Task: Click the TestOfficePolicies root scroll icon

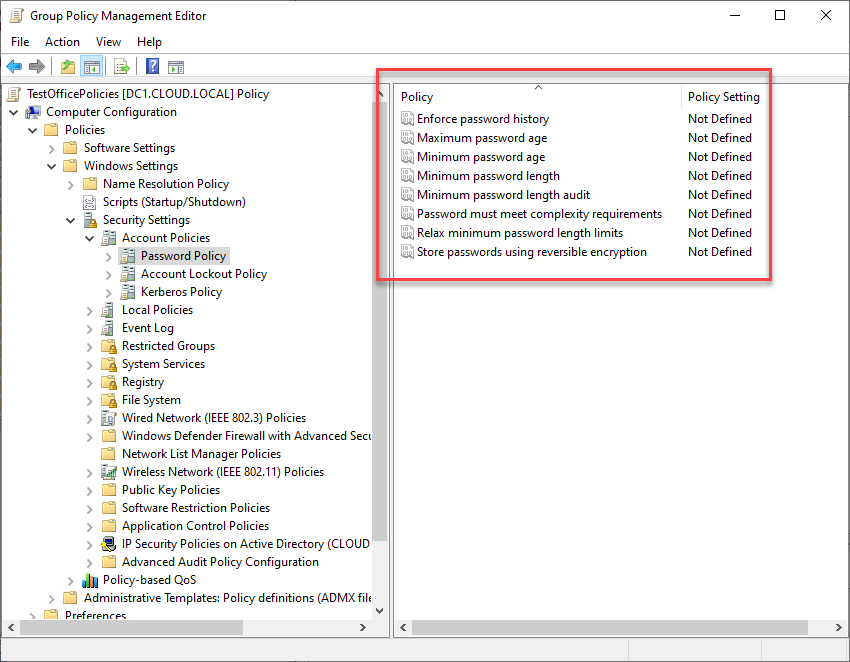Action: 15,94
